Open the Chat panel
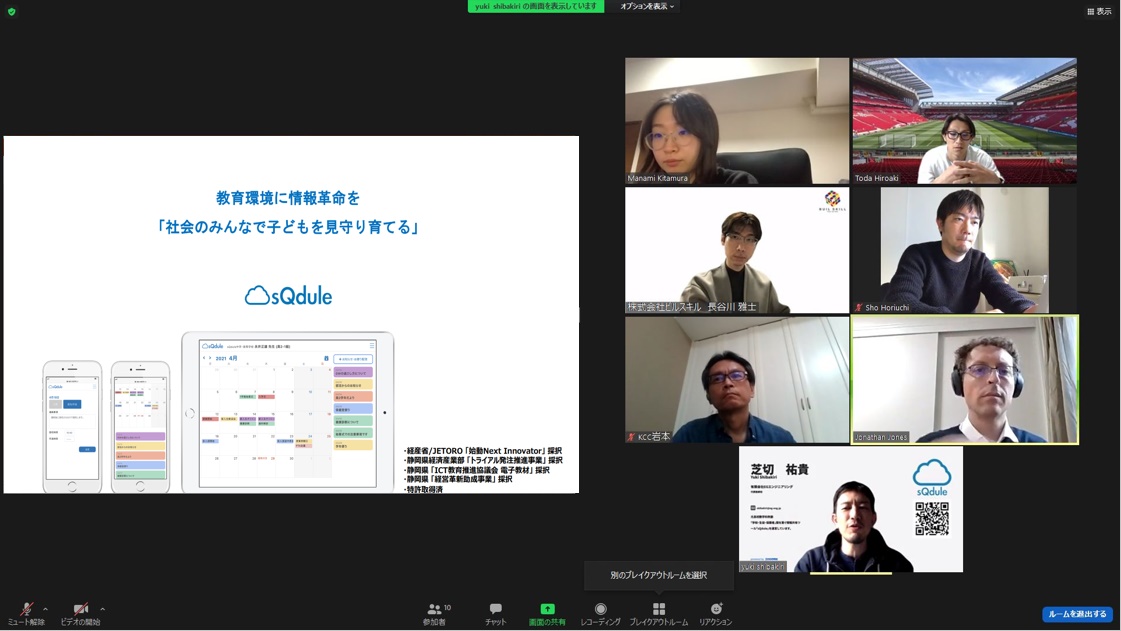This screenshot has width=1121, height=631. (495, 614)
